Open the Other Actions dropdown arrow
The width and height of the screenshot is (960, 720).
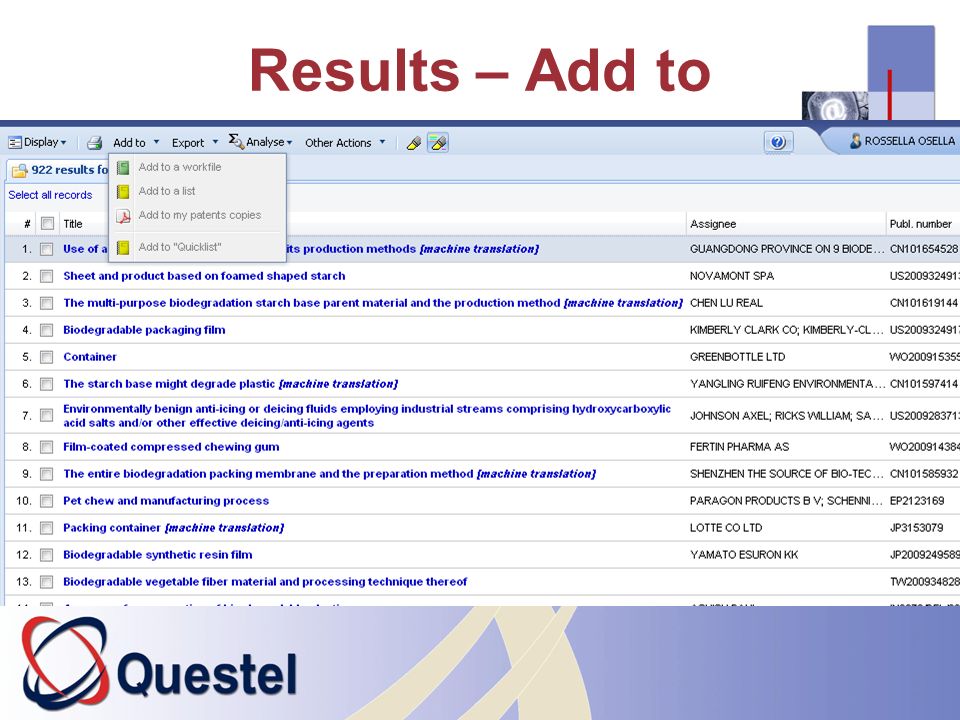[383, 142]
